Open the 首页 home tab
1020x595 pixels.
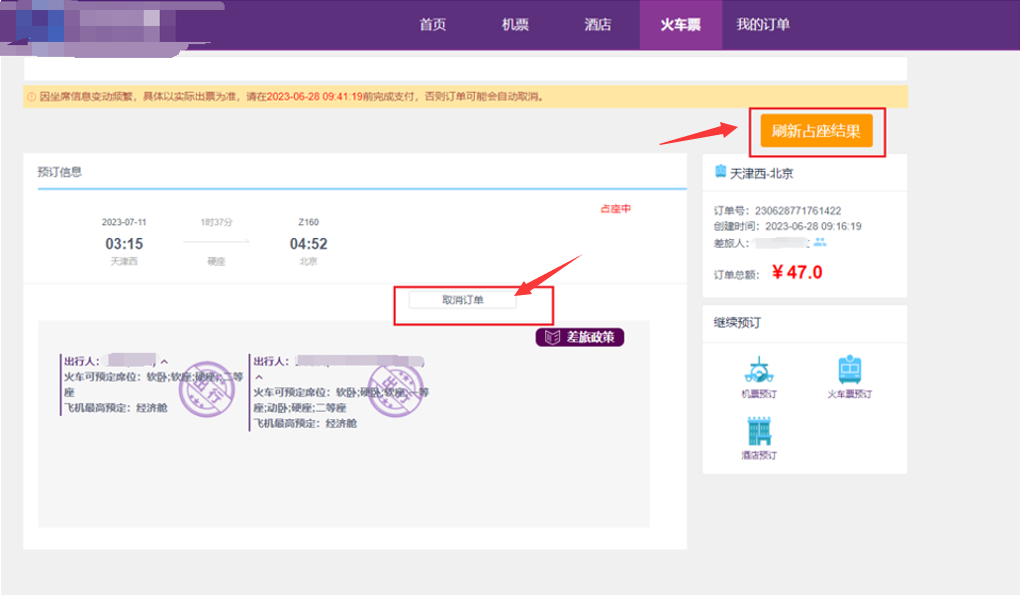click(x=433, y=25)
